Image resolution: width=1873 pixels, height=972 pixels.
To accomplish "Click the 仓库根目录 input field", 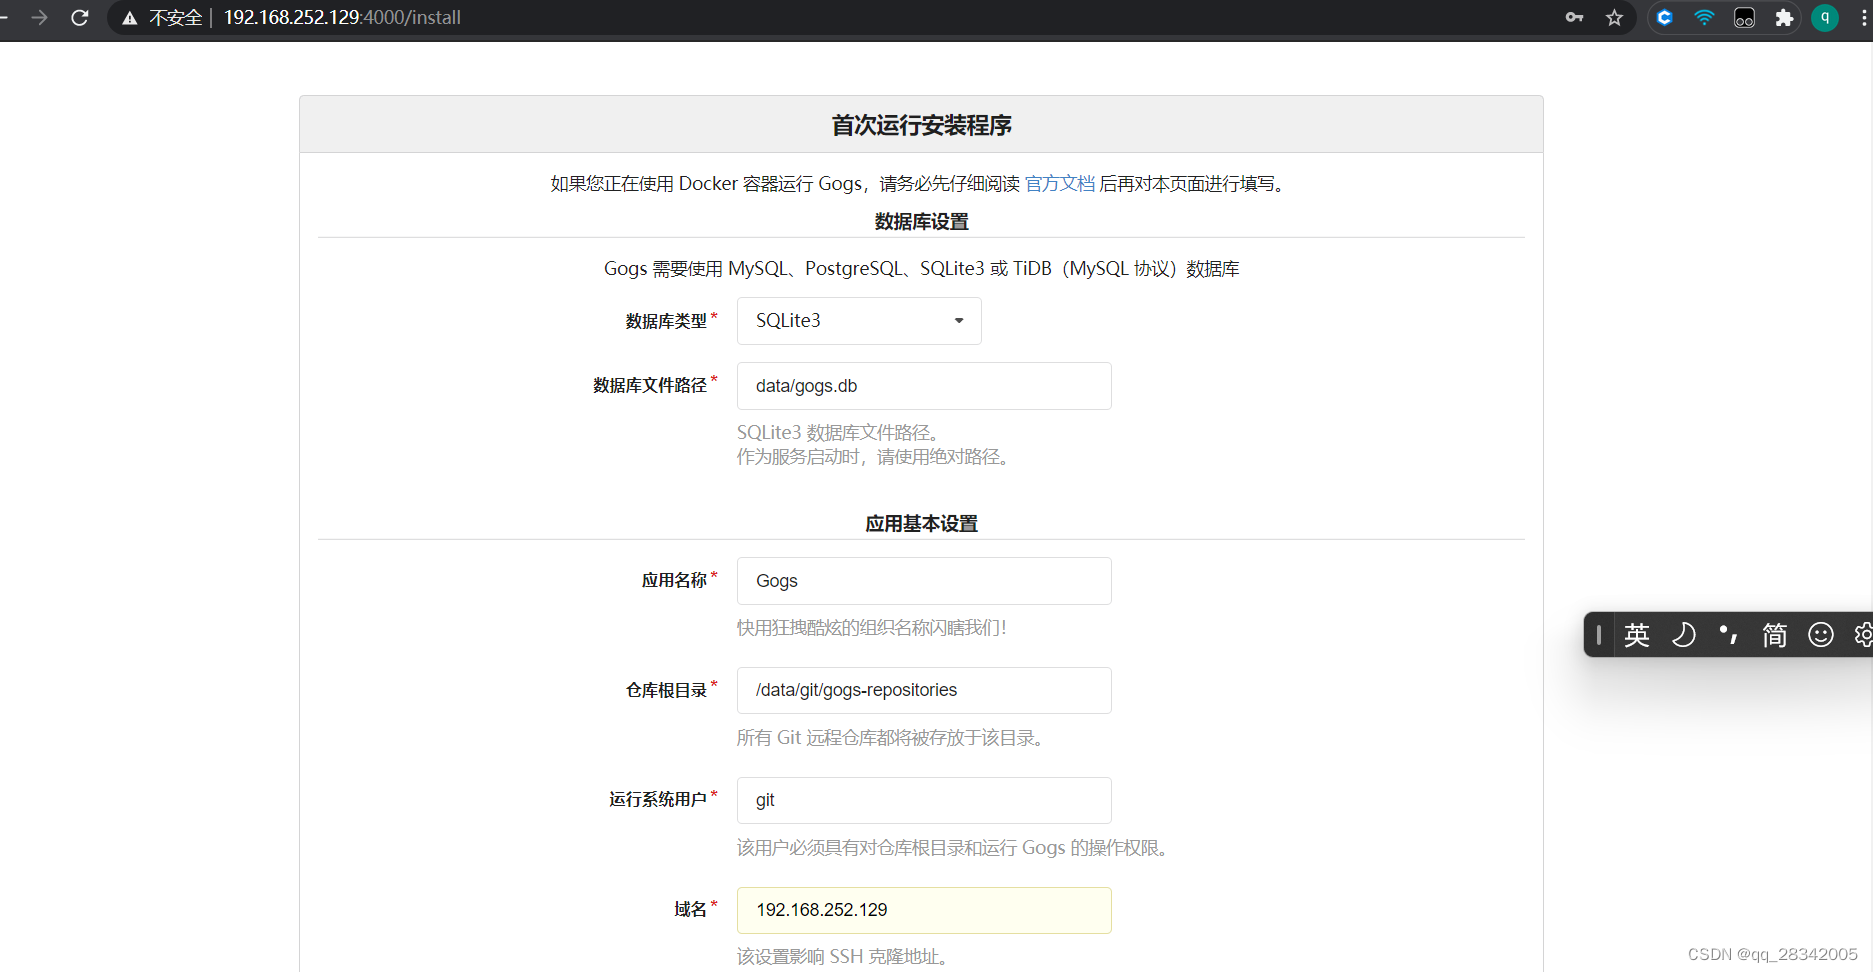I will pyautogui.click(x=924, y=690).
